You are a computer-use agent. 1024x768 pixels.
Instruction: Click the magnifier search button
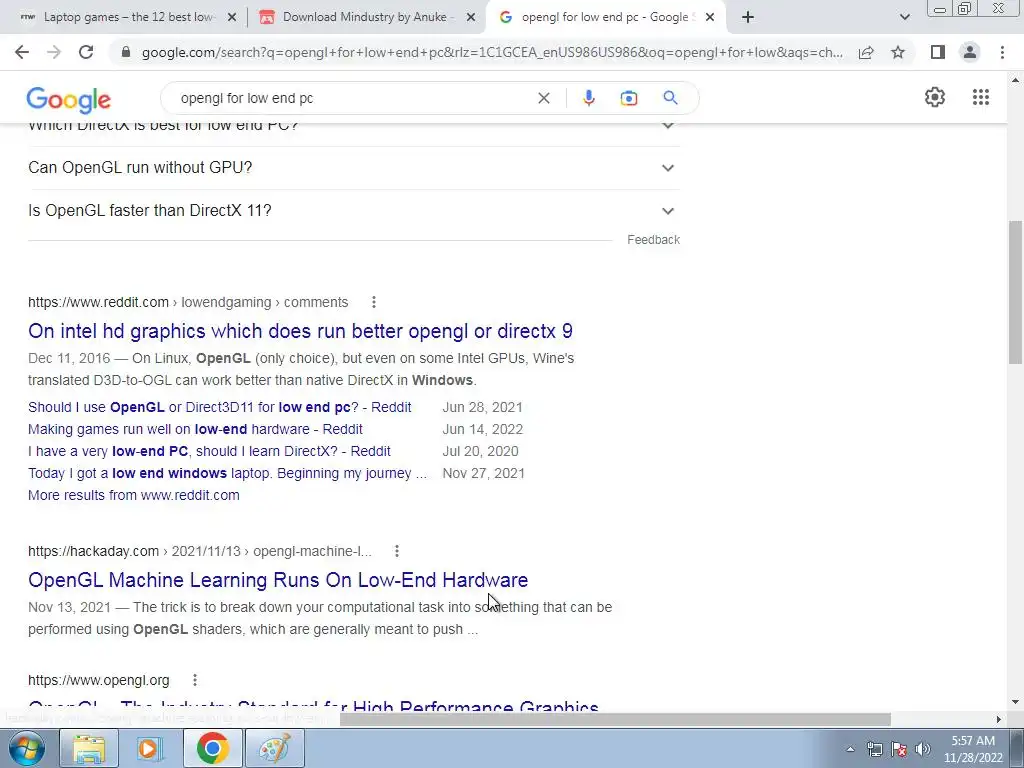pos(670,98)
